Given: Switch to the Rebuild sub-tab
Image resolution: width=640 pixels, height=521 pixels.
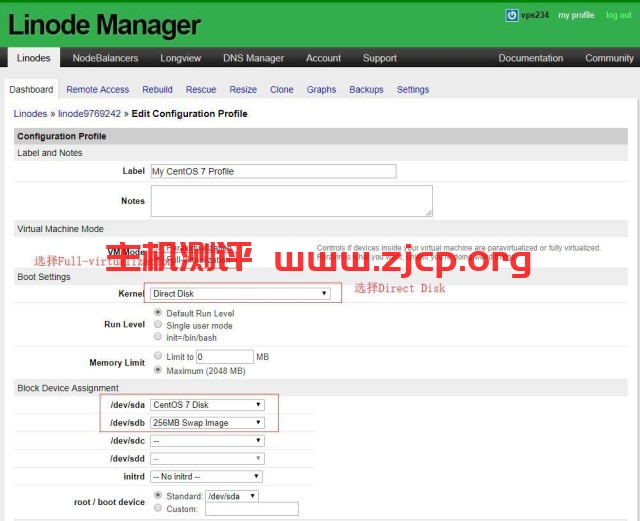Looking at the screenshot, I should pos(157,89).
